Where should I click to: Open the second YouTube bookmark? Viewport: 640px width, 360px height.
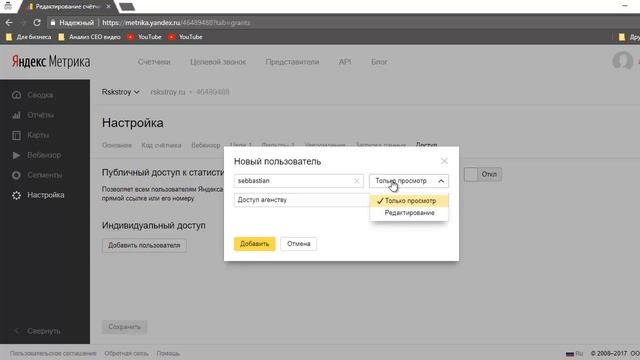185,37
